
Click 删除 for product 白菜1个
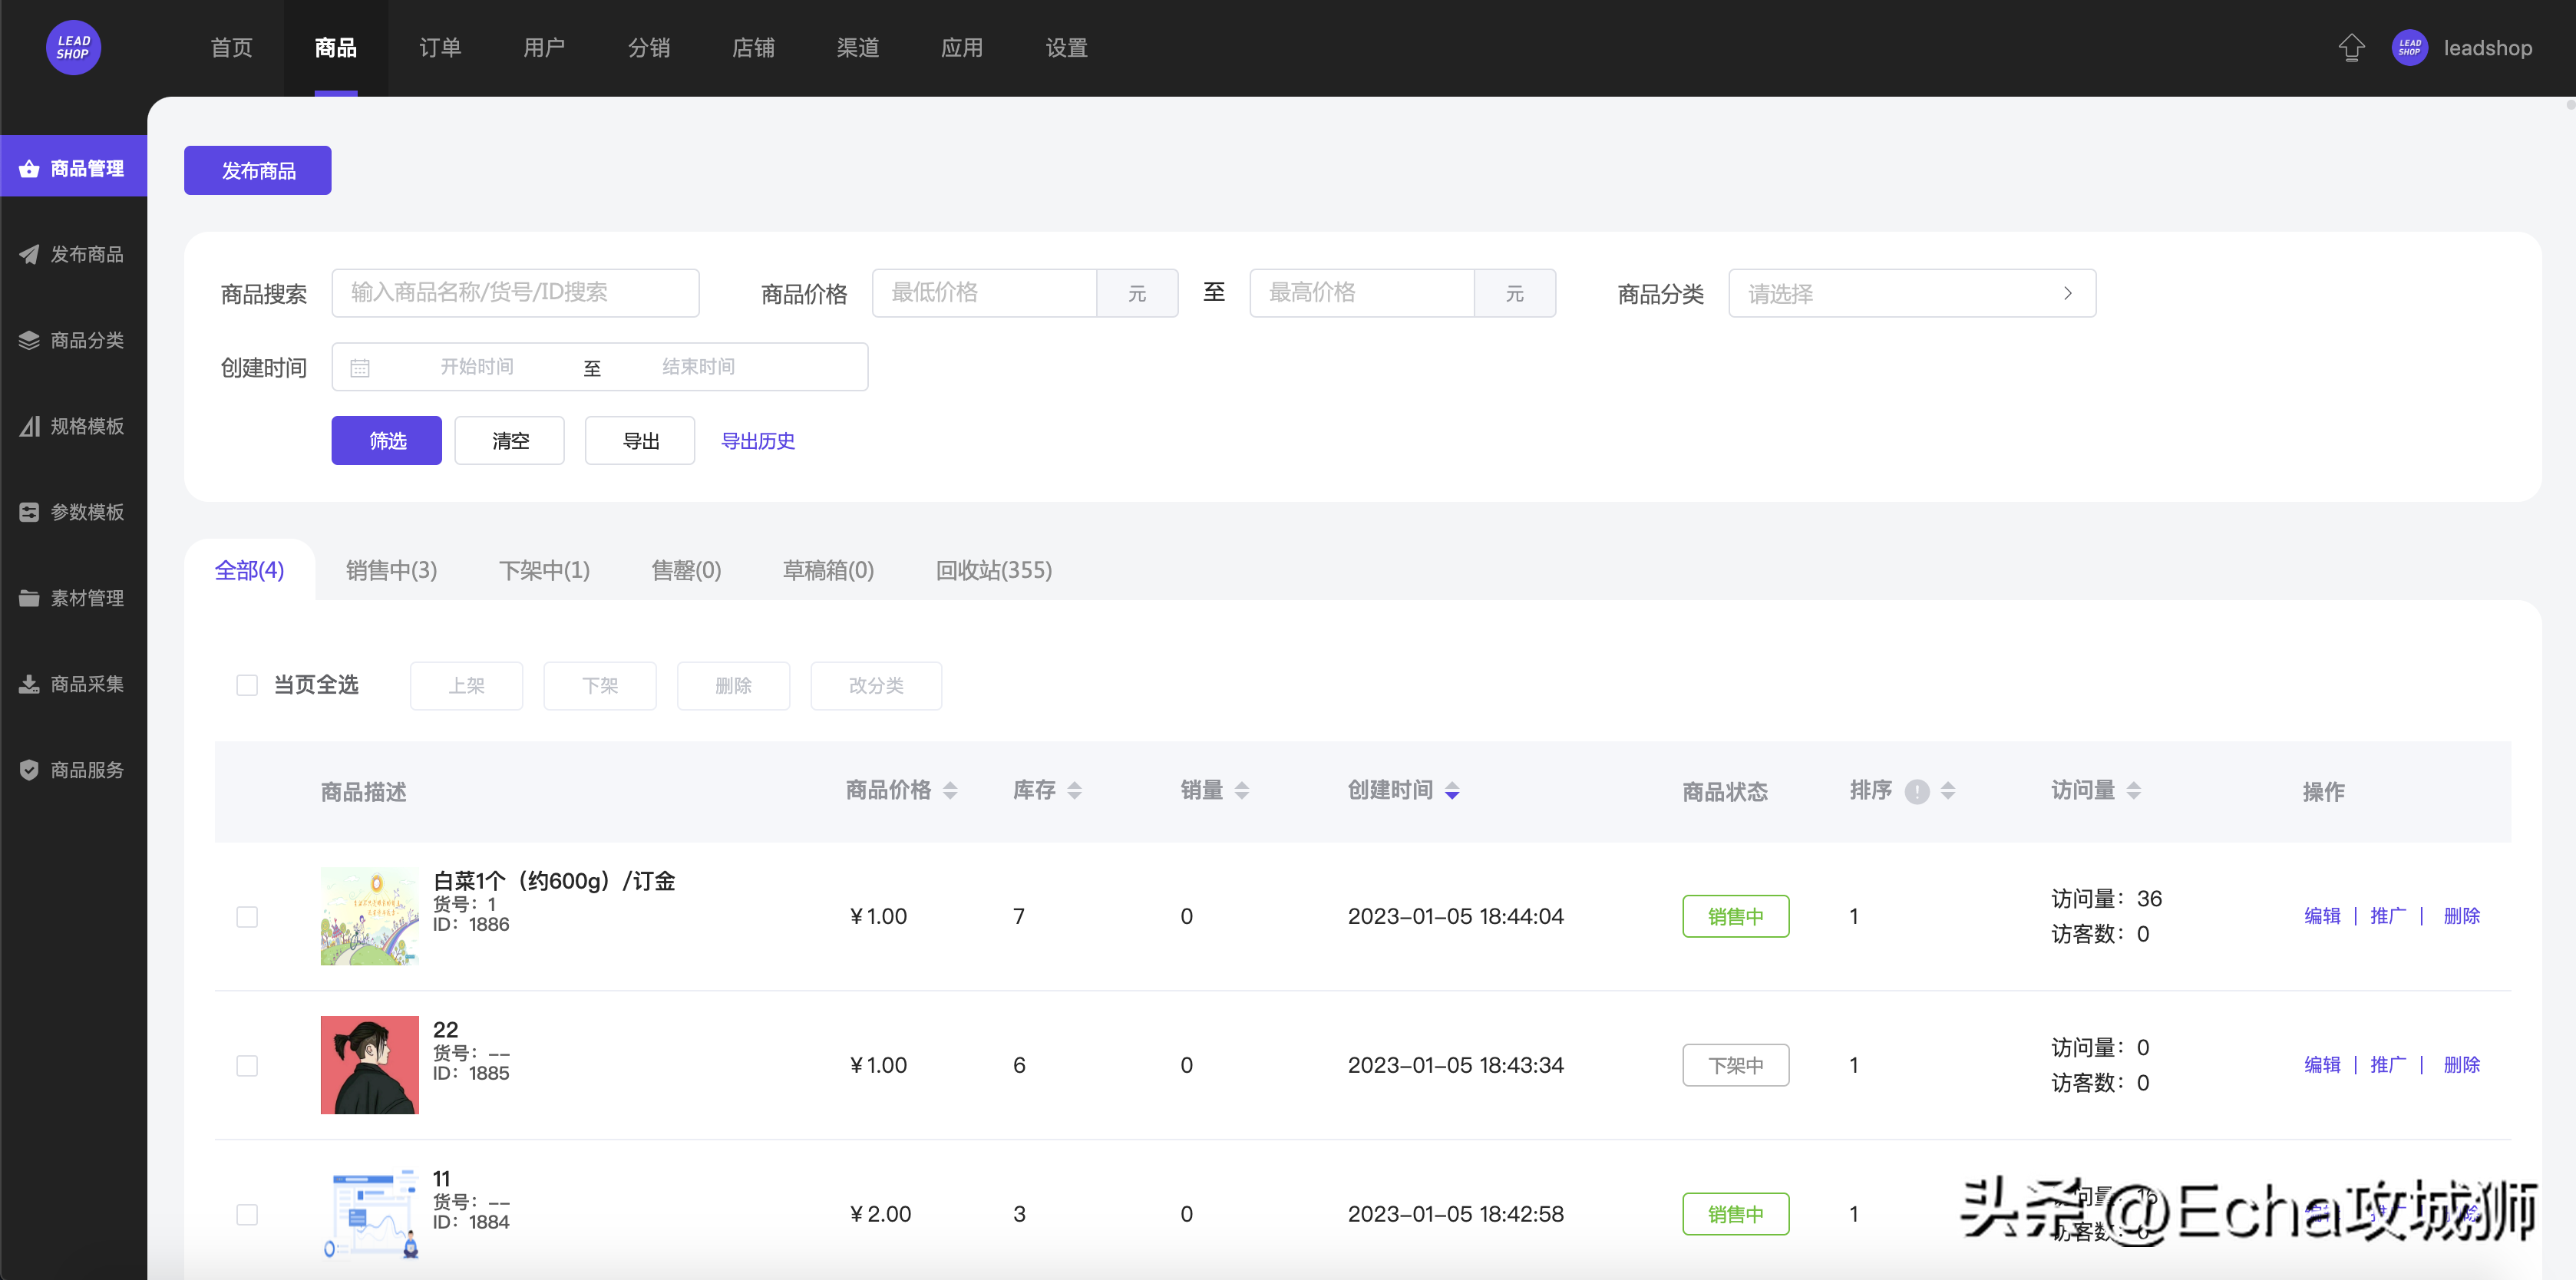click(x=2461, y=916)
